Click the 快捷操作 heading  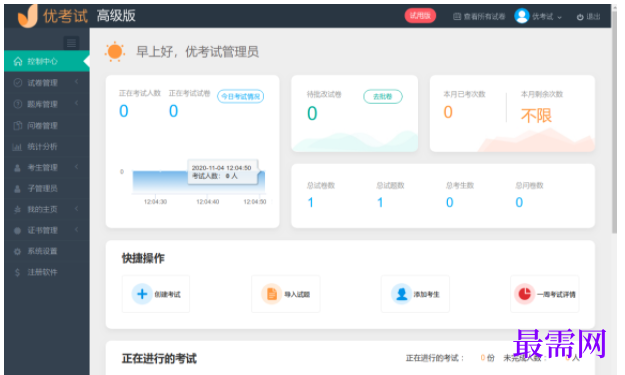pyautogui.click(x=143, y=258)
